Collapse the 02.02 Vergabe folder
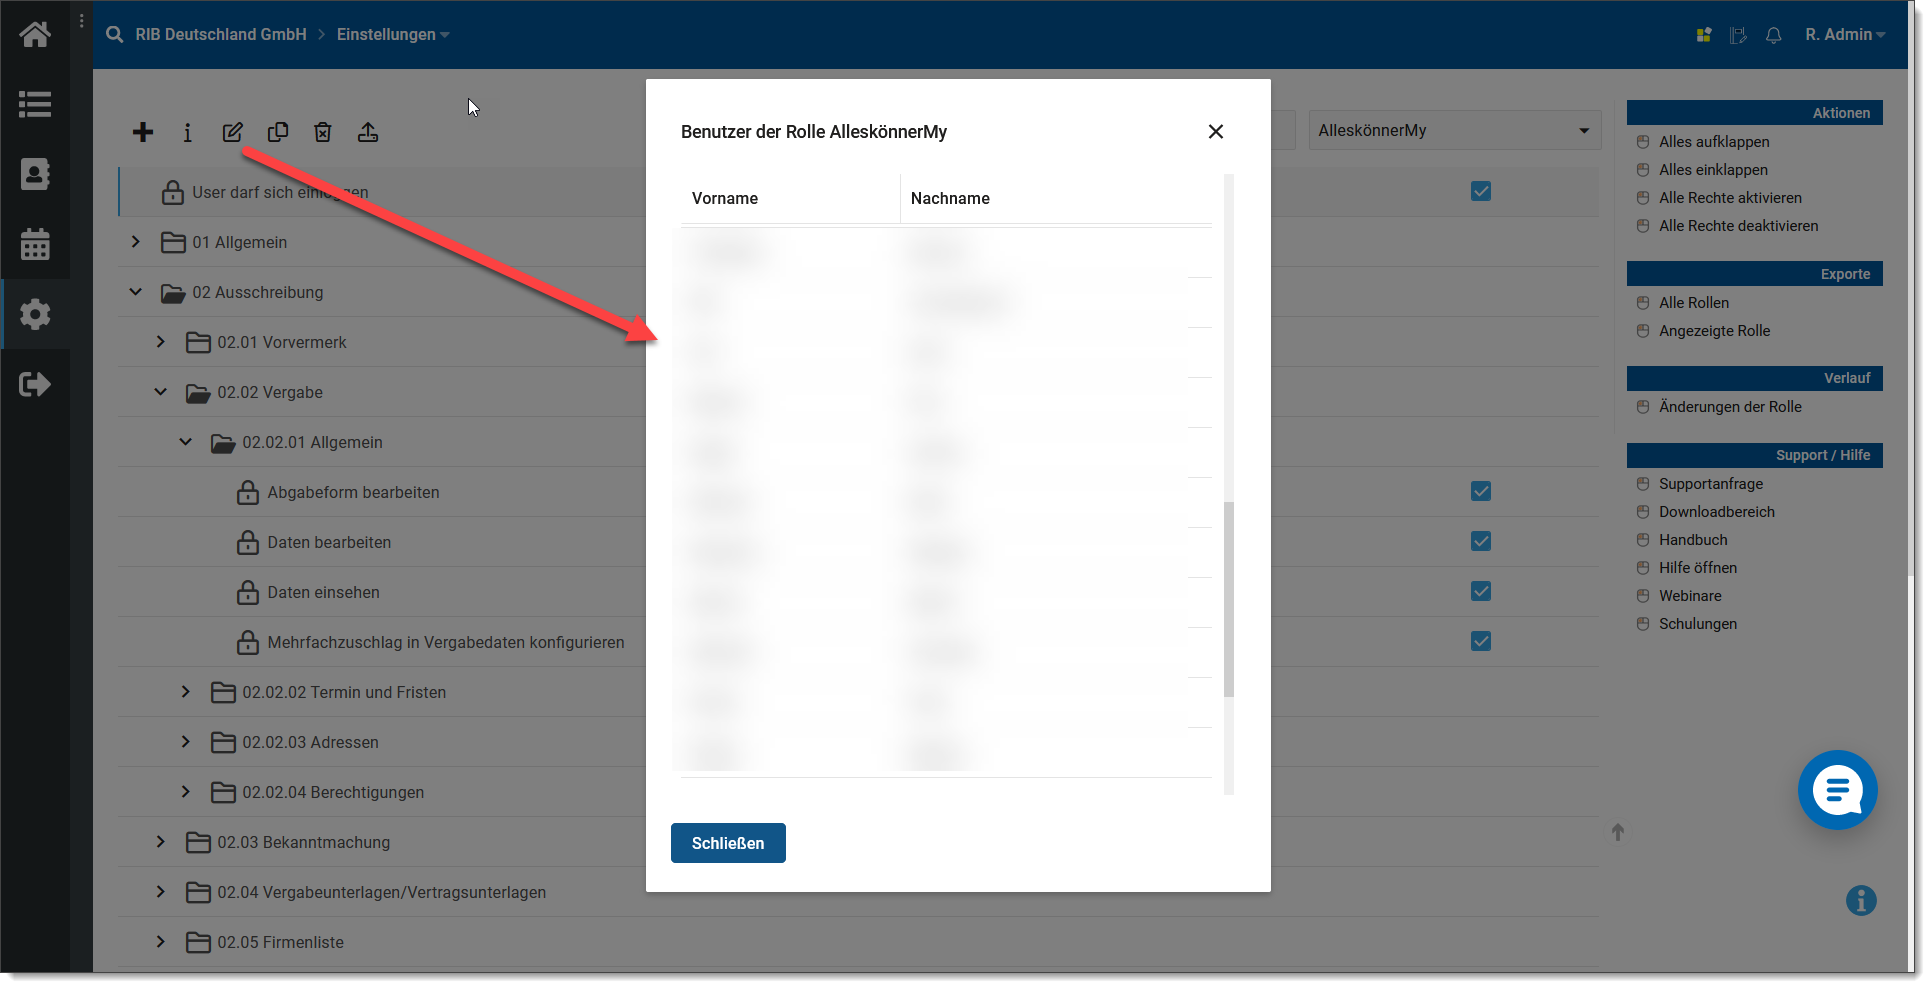This screenshot has height=988, width=1930. tap(161, 392)
